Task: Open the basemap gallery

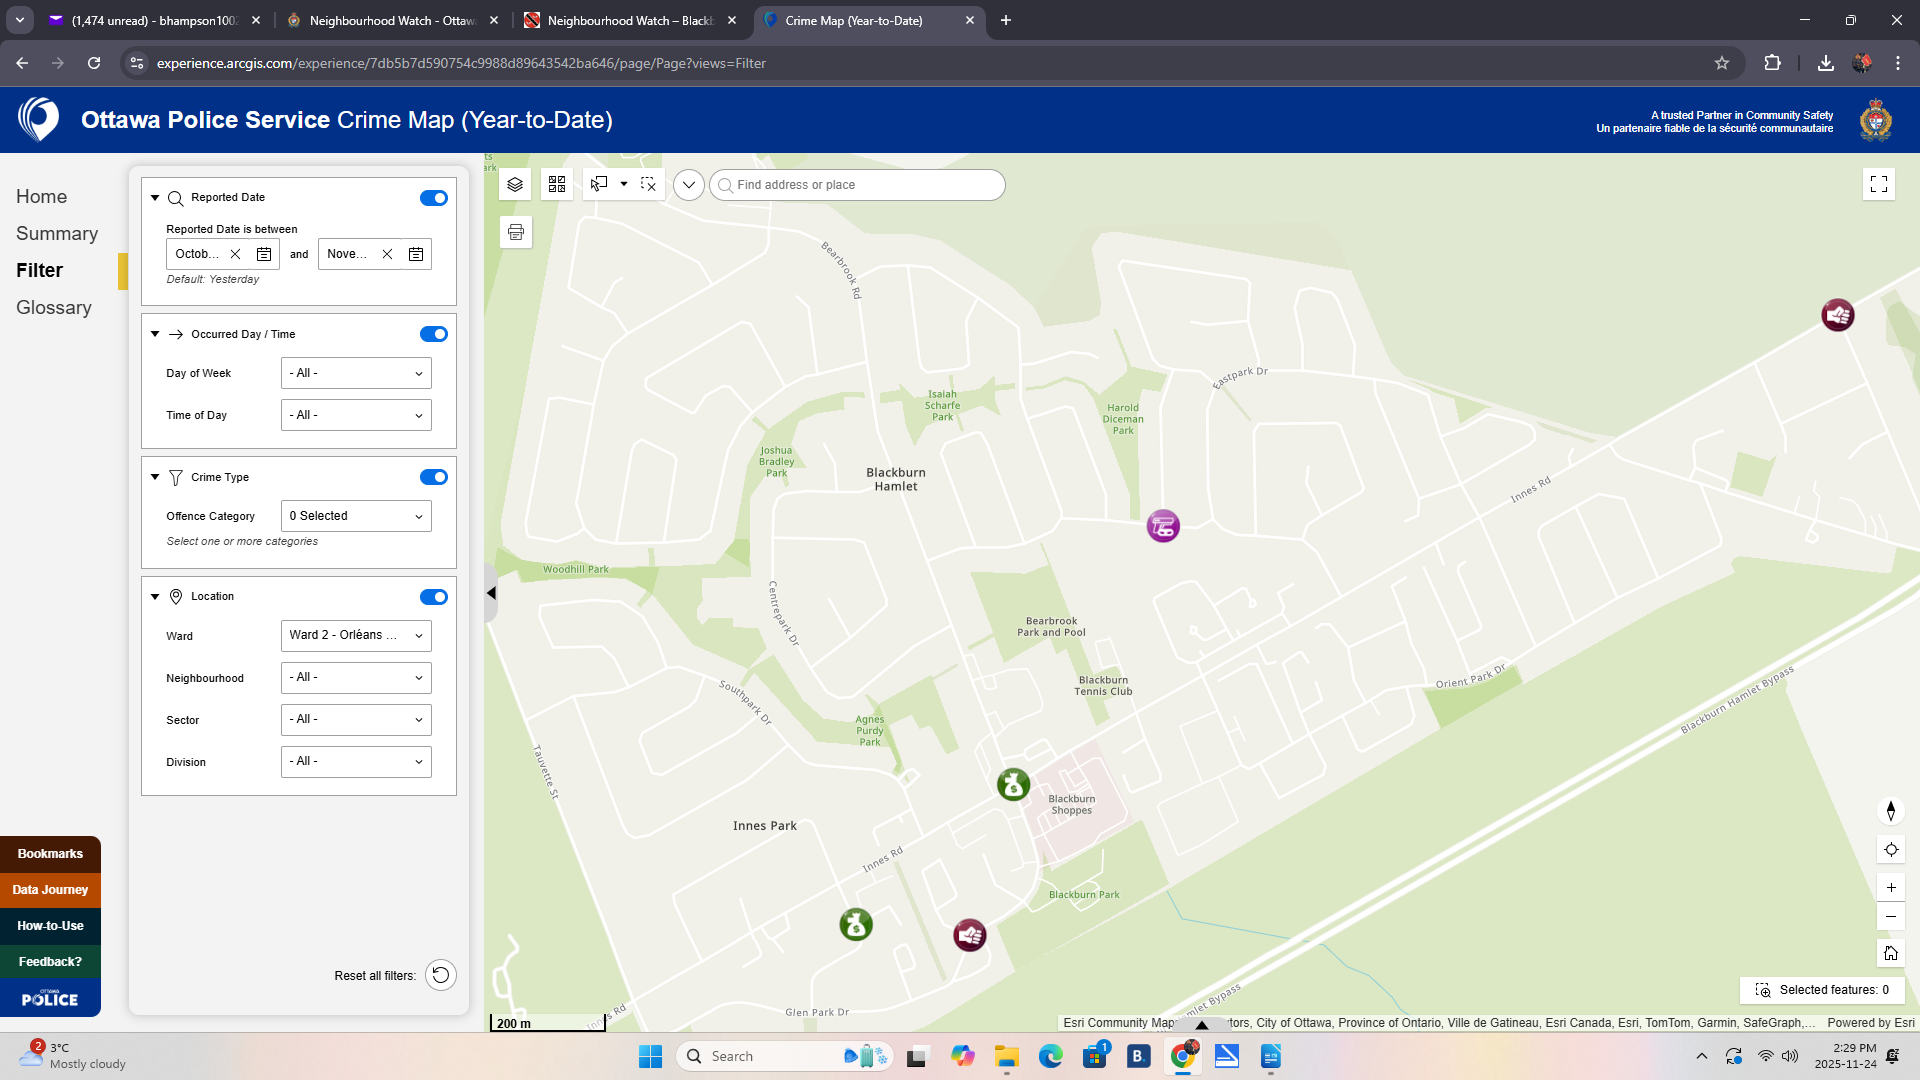Action: tap(557, 184)
